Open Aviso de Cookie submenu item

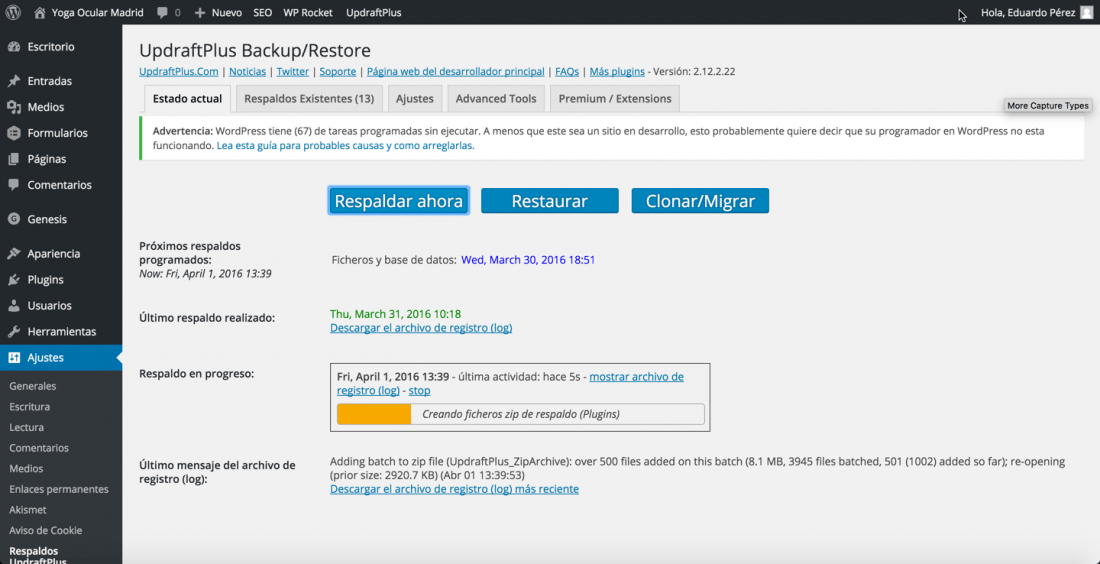[46, 530]
